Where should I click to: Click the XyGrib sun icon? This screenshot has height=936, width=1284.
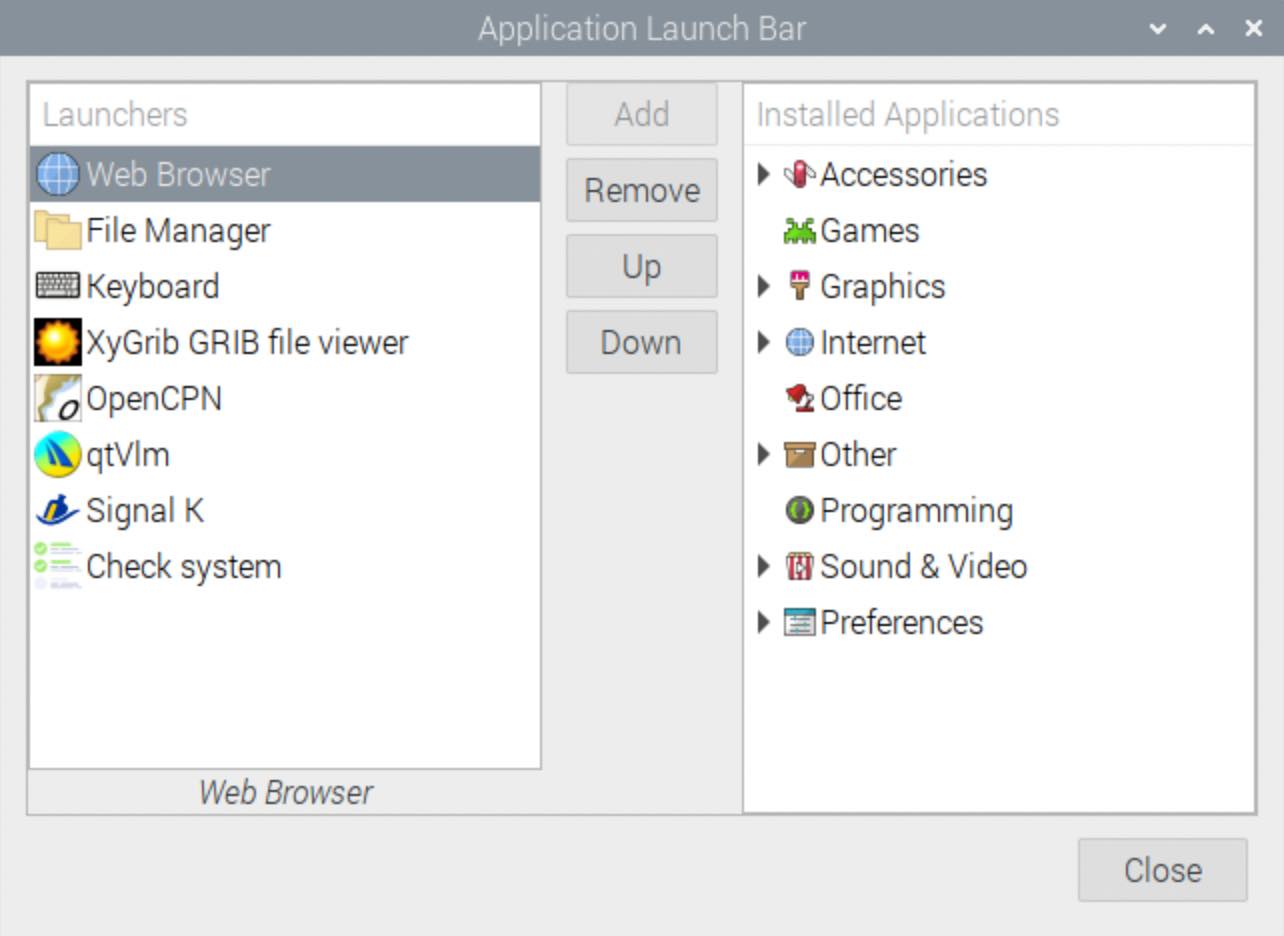(x=58, y=342)
